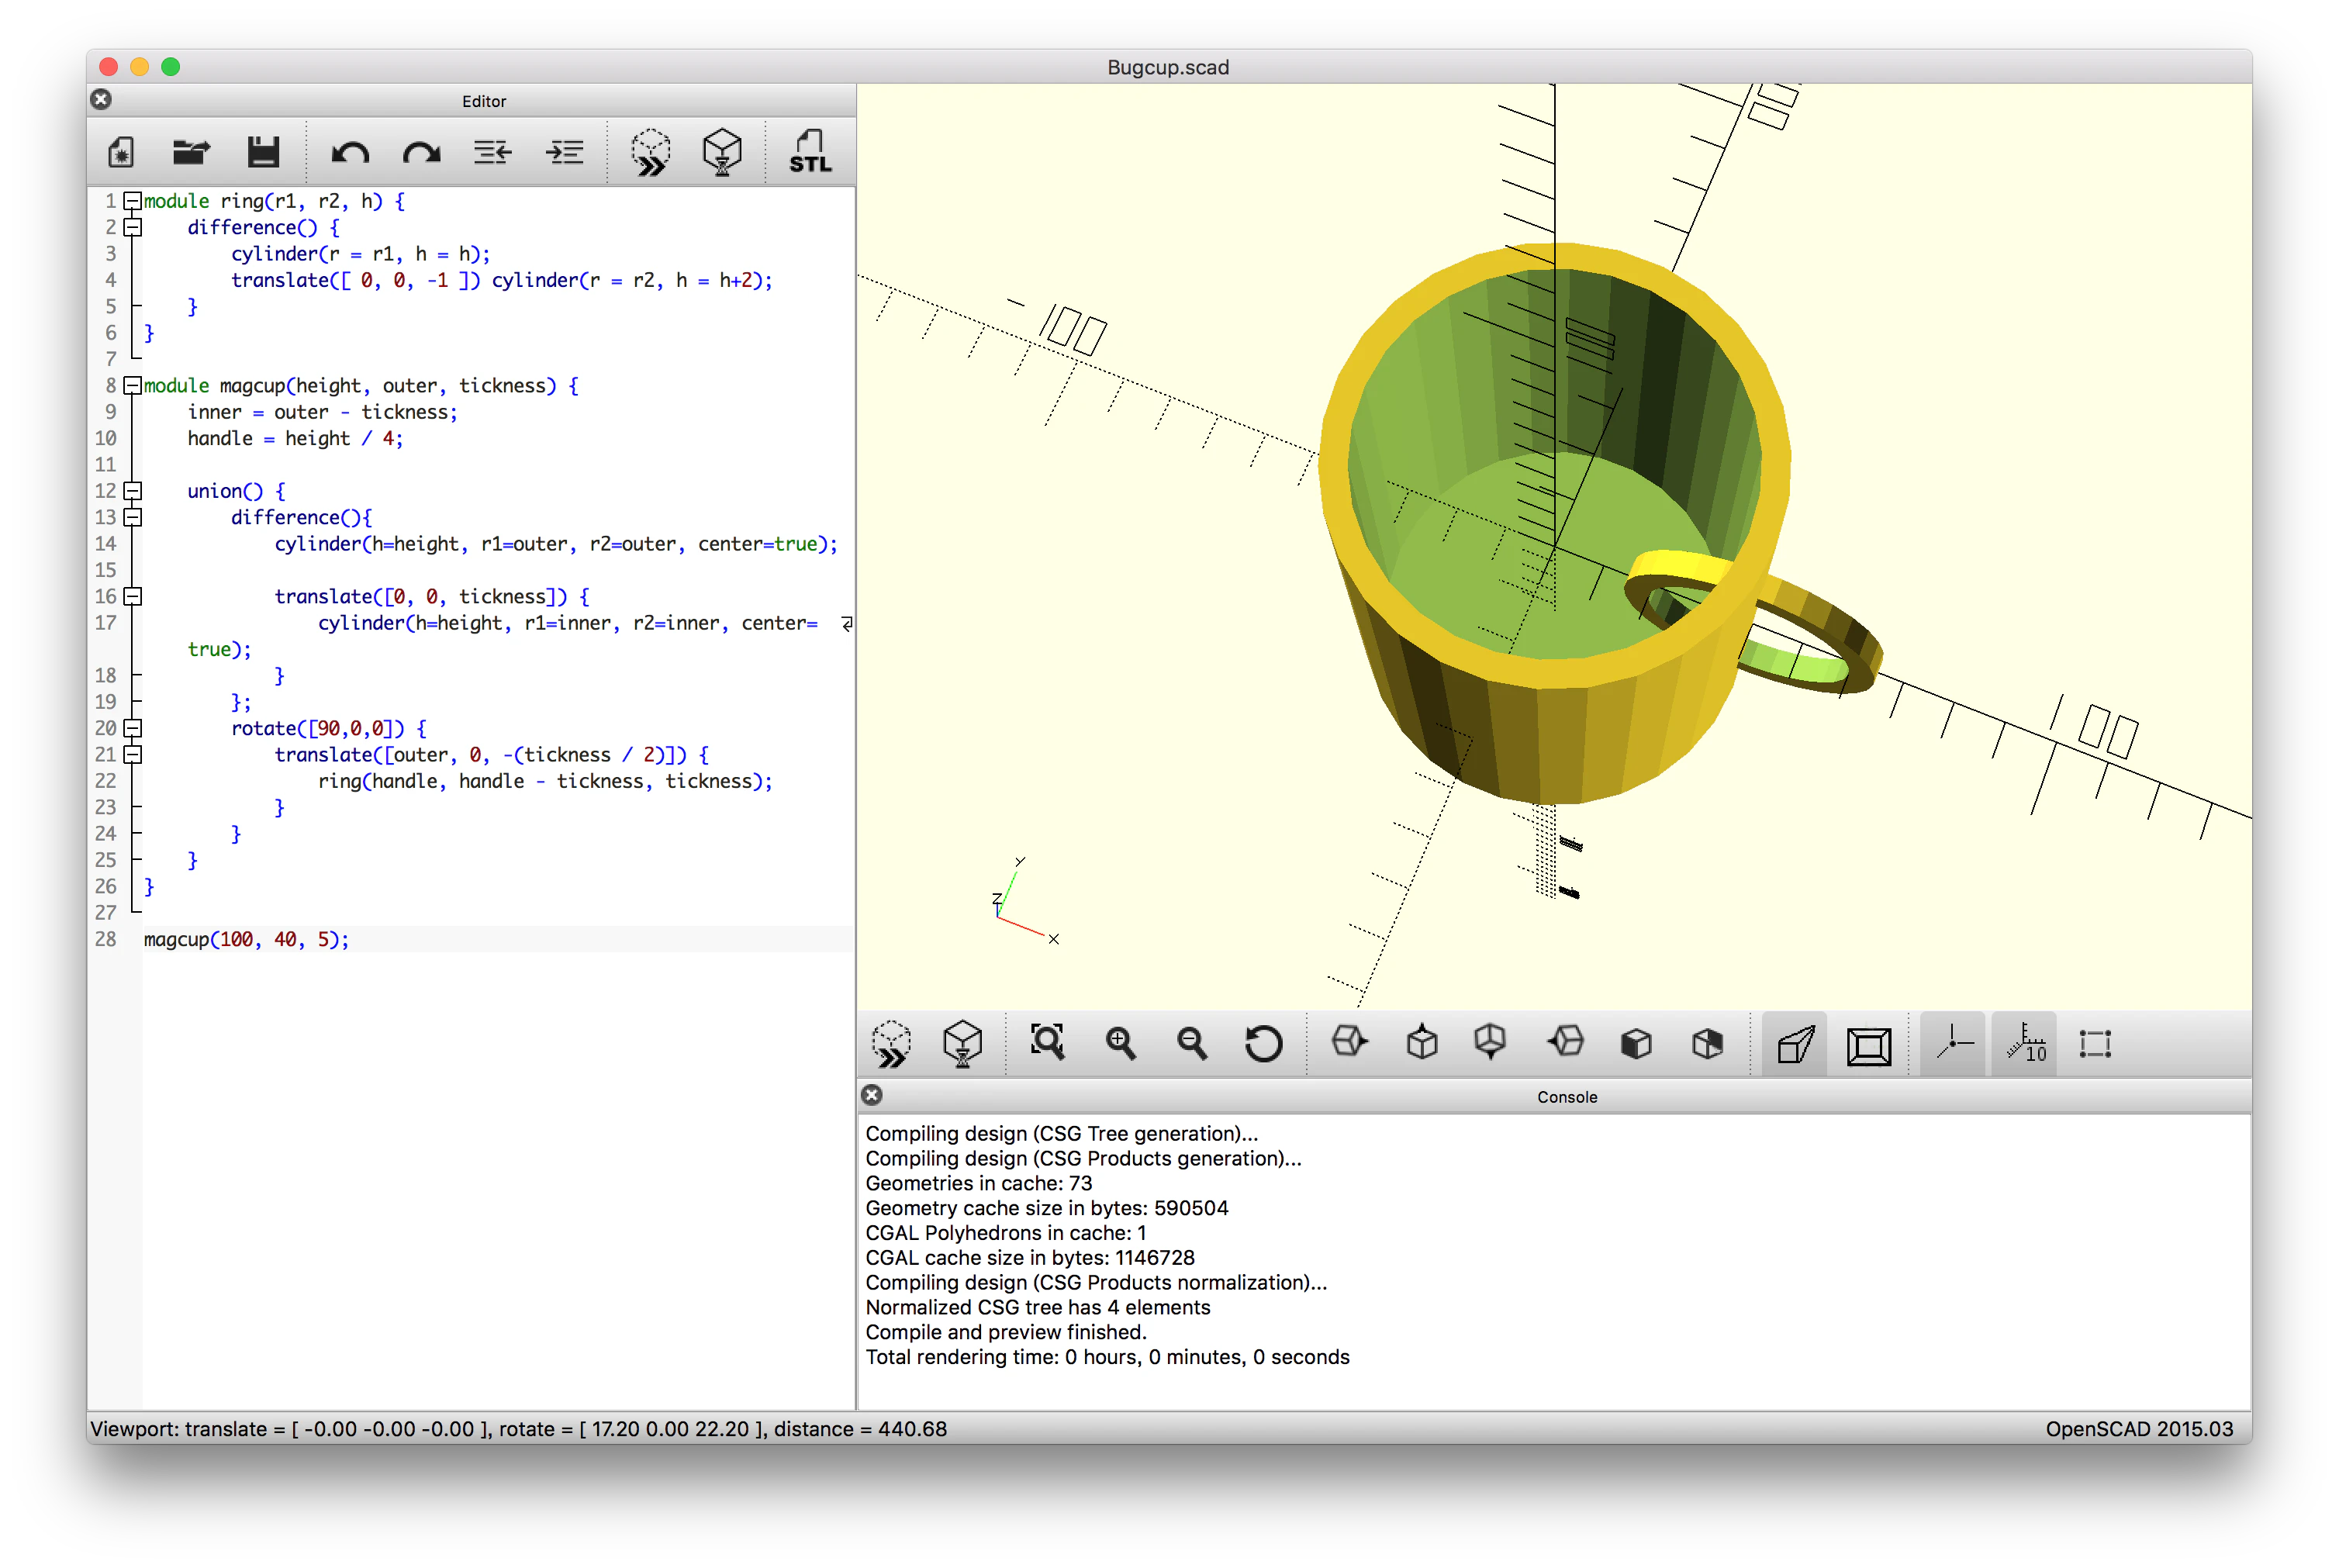Click Render icon in viewer toolbar
Viewport: 2339px width, 1568px height.
coord(962,1043)
